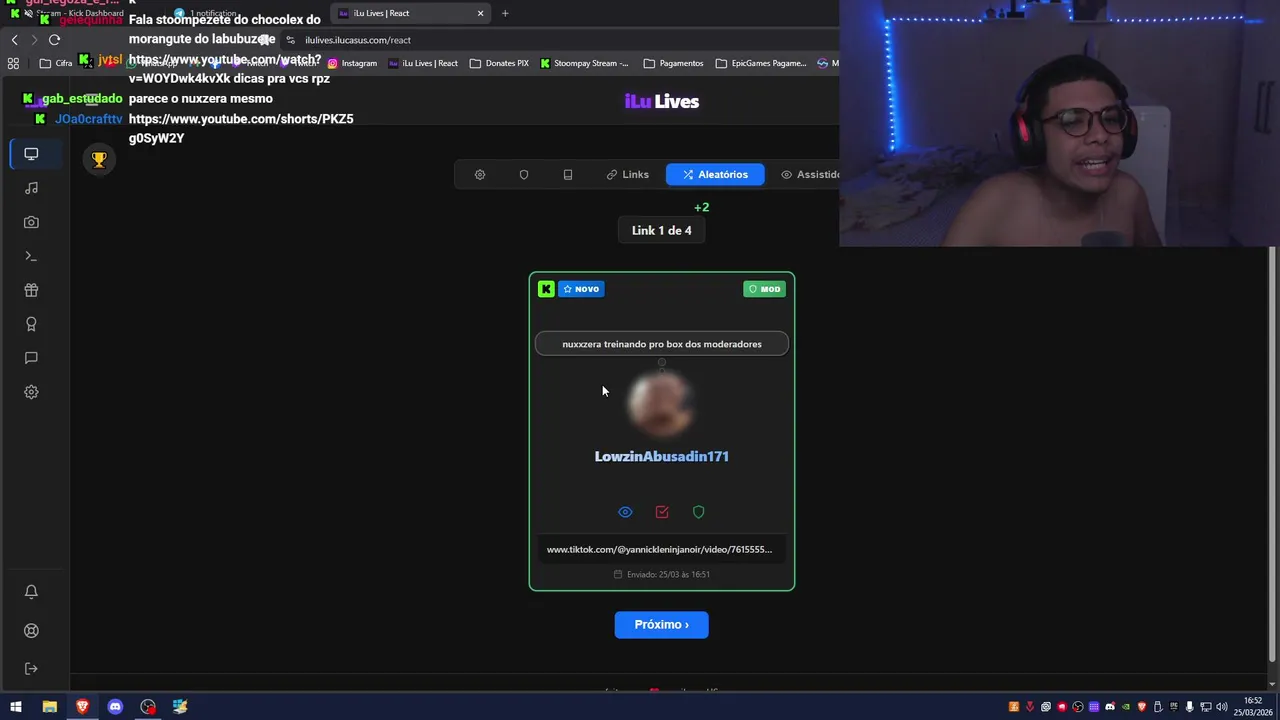The image size is (1280, 720).
Task: Click the browser reload button
Action: coord(54,40)
